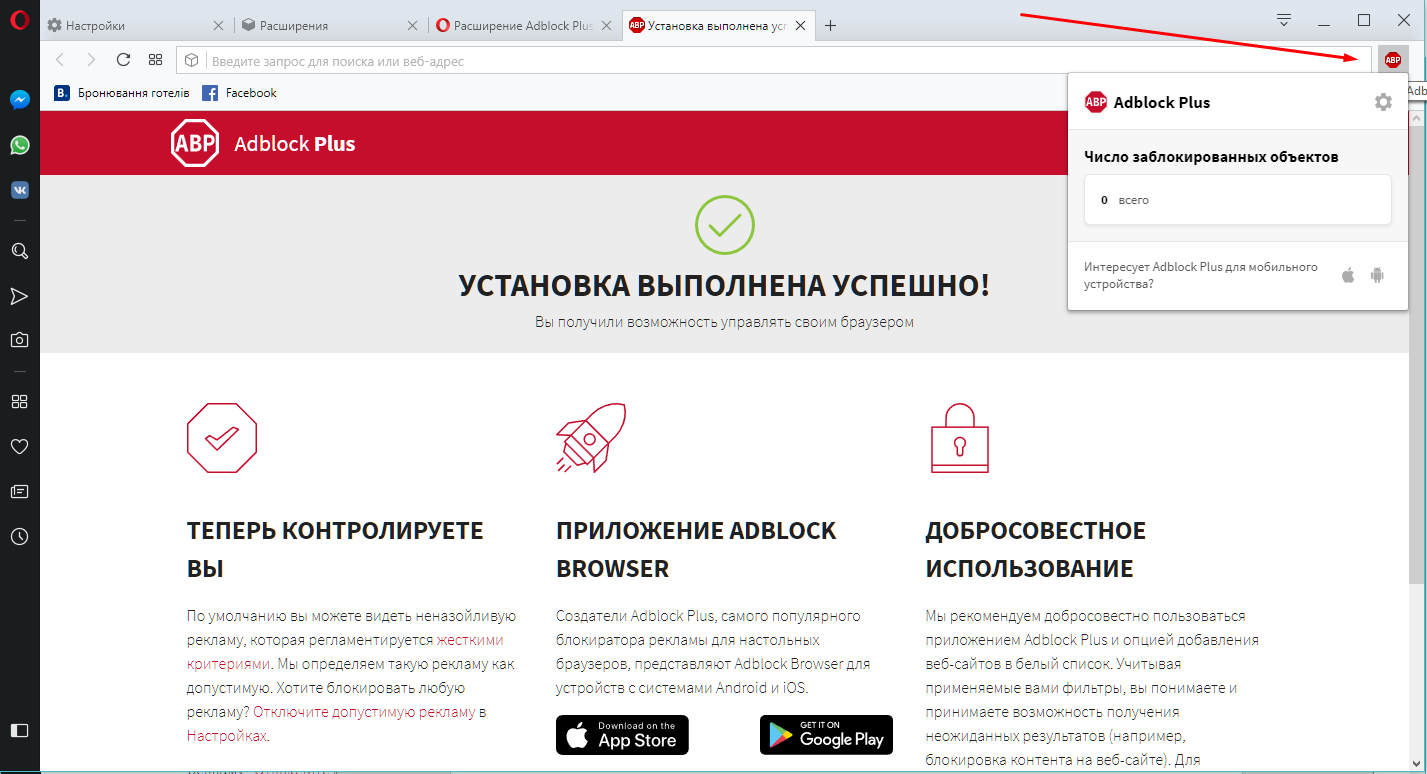The image size is (1427, 774).
Task: Reload the current page
Action: point(124,60)
